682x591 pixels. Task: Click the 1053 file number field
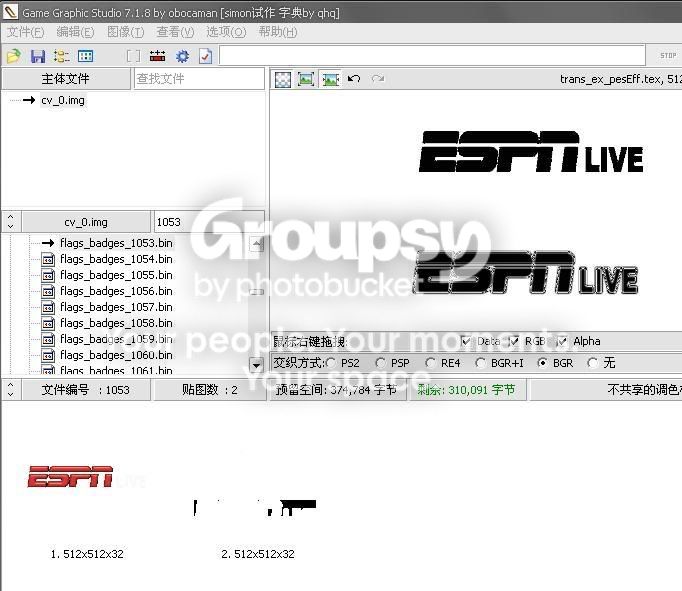pyautogui.click(x=208, y=222)
